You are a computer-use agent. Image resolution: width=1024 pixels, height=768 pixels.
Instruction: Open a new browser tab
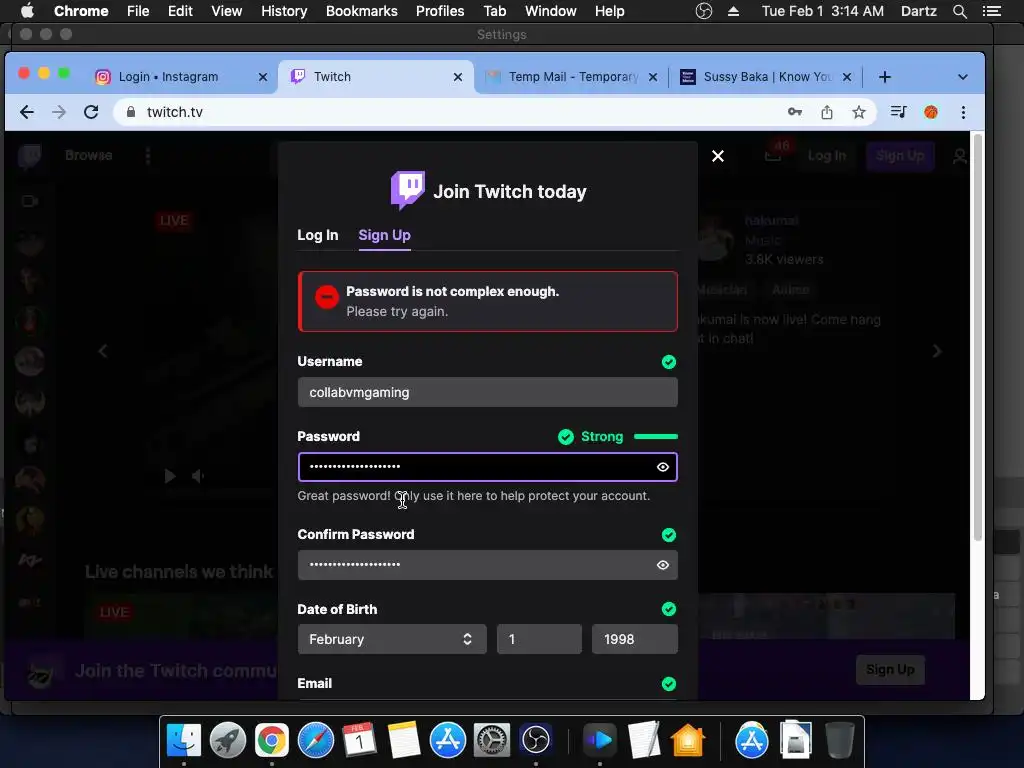pyautogui.click(x=885, y=77)
